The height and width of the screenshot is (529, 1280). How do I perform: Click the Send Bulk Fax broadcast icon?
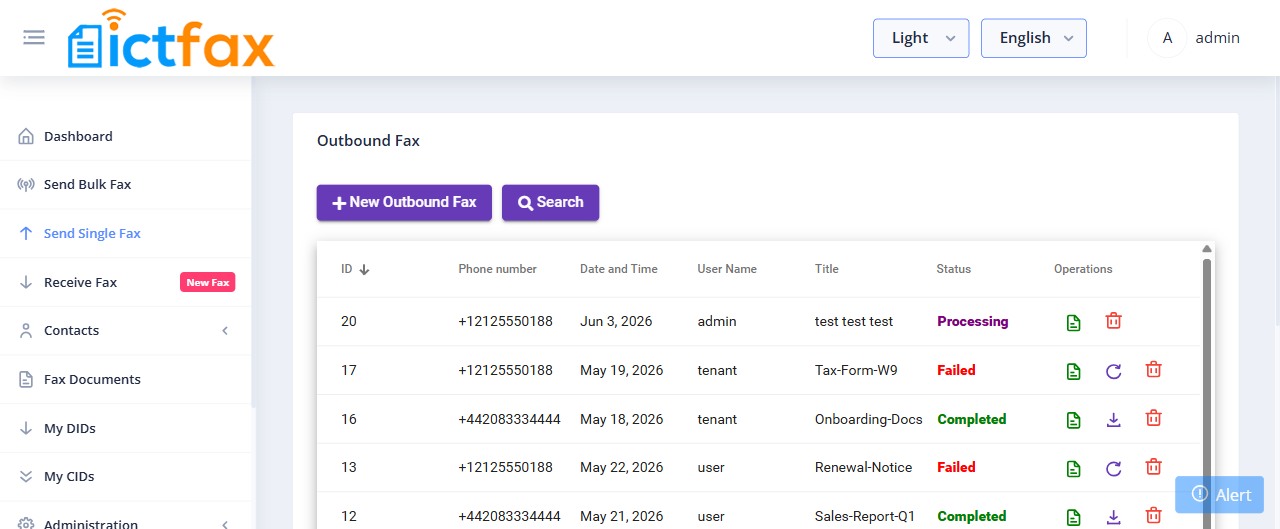(x=26, y=185)
